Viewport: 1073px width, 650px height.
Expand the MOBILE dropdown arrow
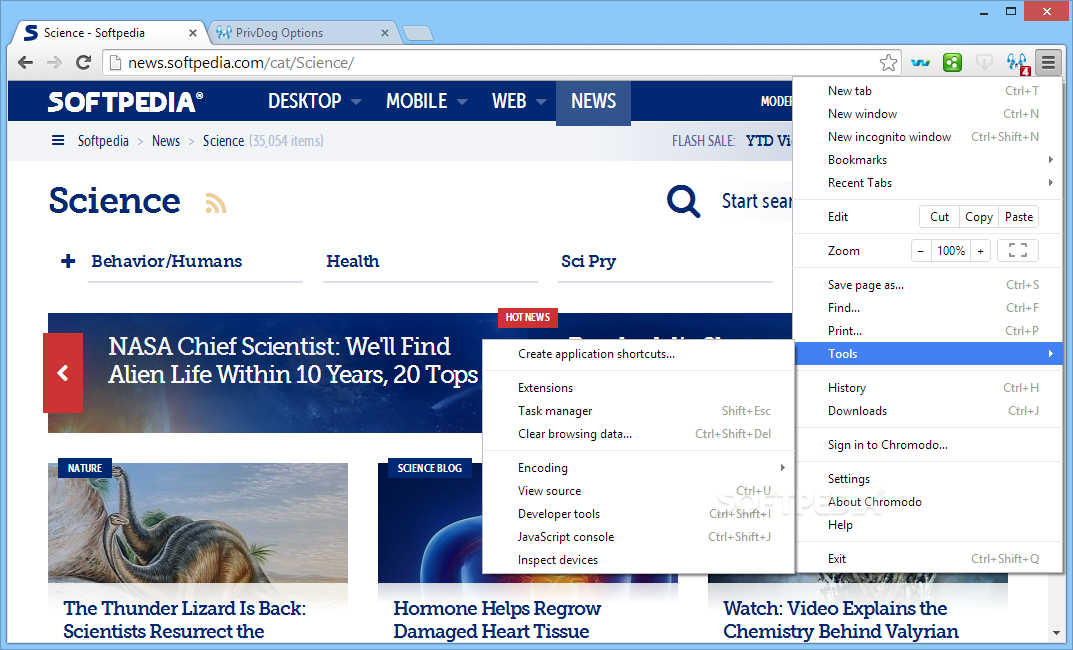click(x=462, y=102)
